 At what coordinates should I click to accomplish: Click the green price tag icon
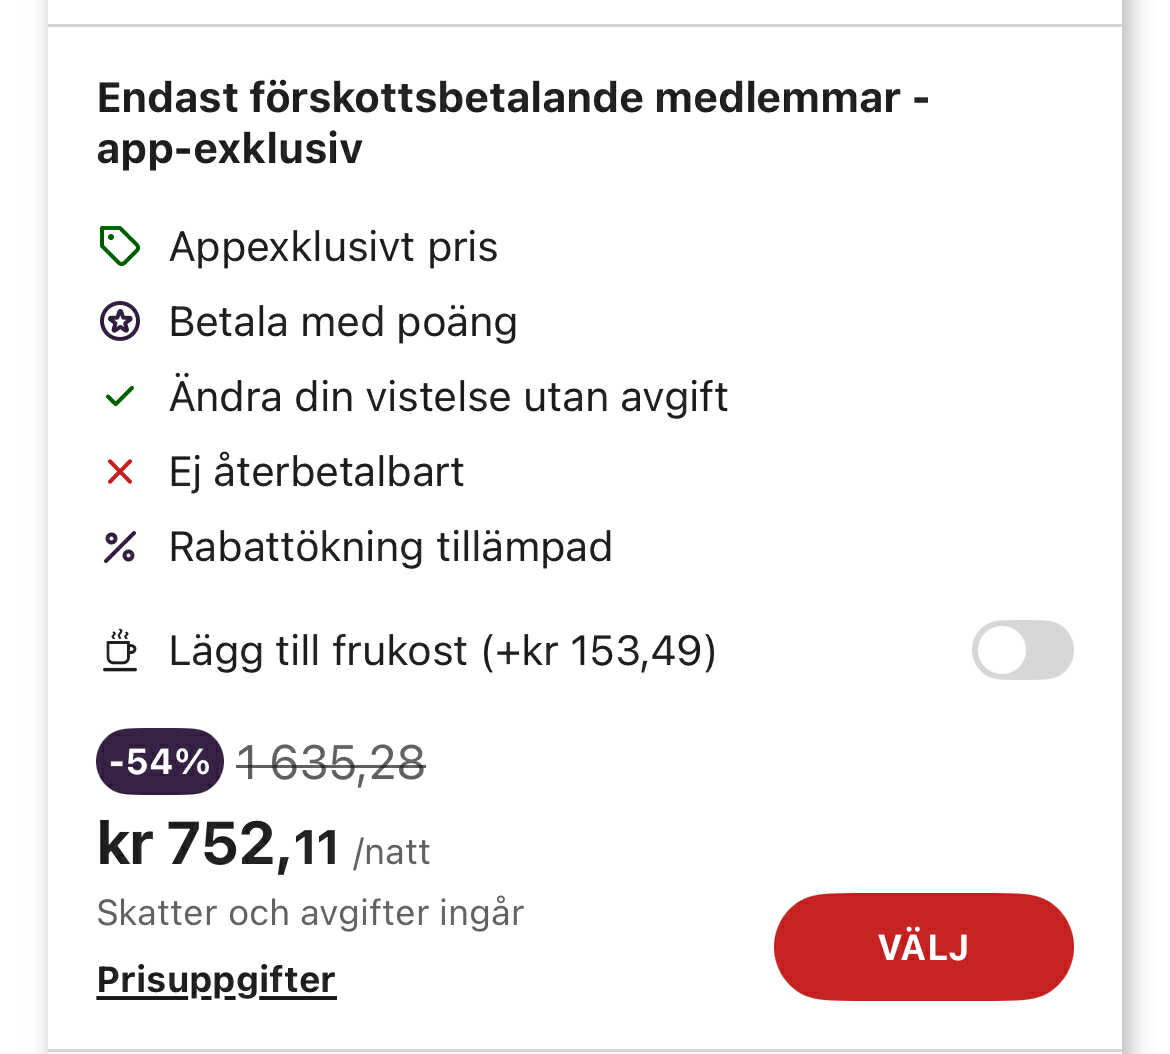coord(120,247)
